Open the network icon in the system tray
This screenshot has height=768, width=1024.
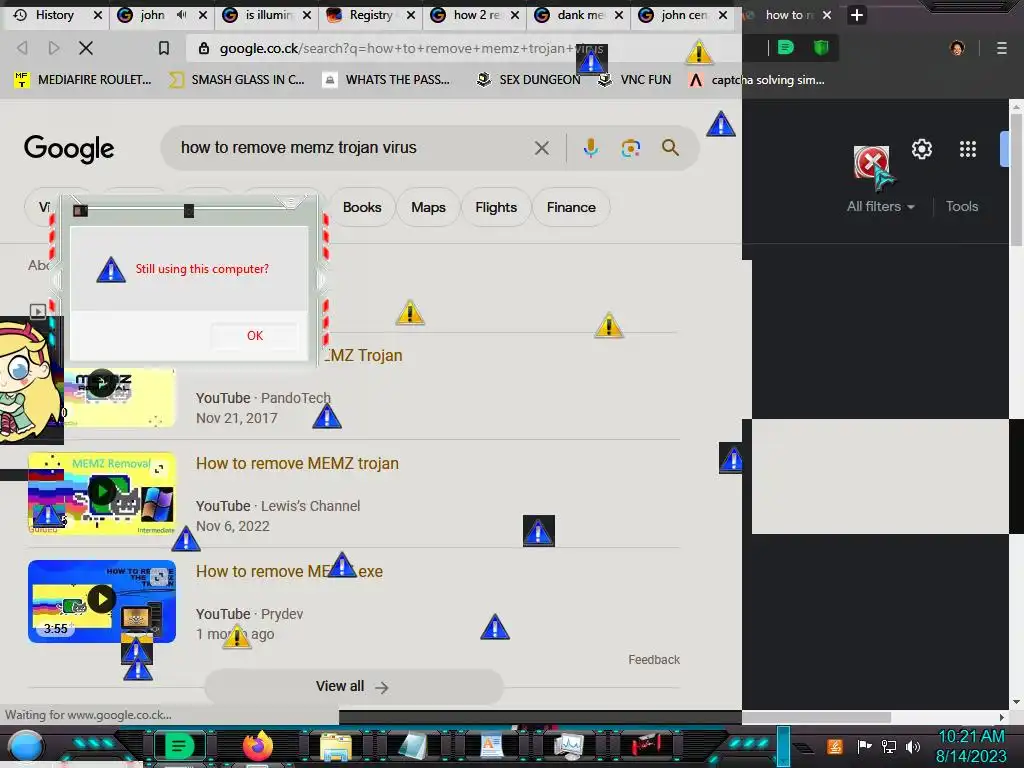pyautogui.click(x=889, y=746)
